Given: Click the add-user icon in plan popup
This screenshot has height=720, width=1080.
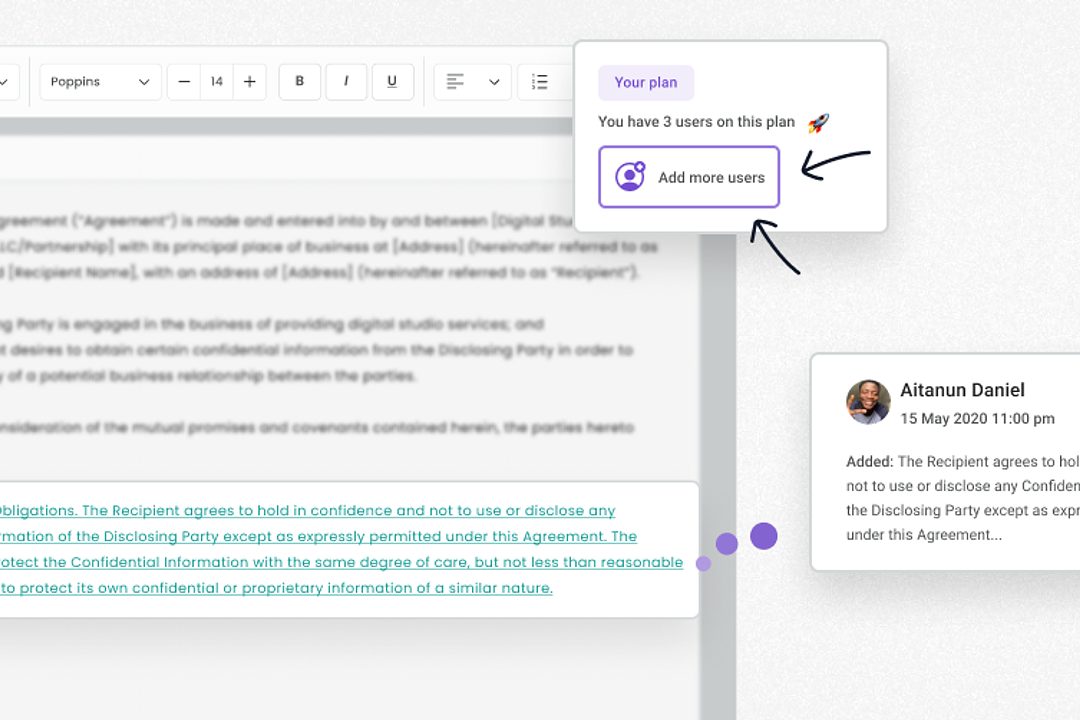Looking at the screenshot, I should (x=630, y=177).
